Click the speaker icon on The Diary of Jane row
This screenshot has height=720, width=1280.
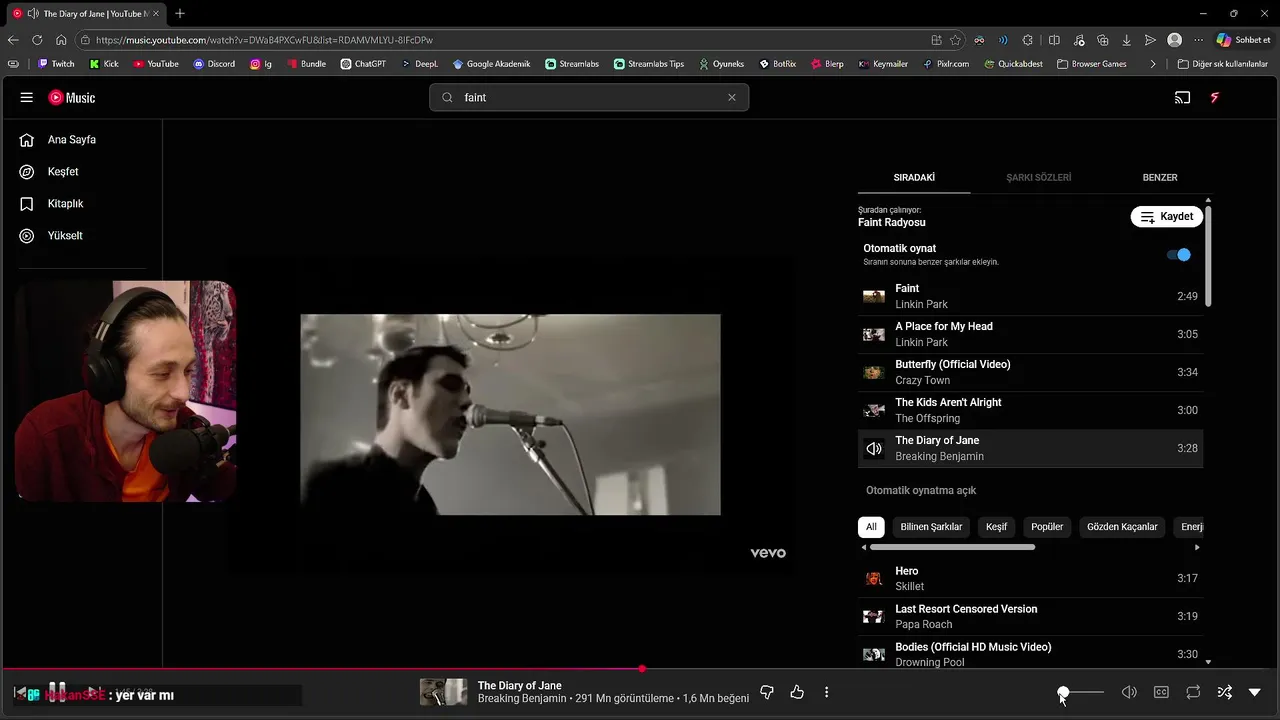click(874, 449)
